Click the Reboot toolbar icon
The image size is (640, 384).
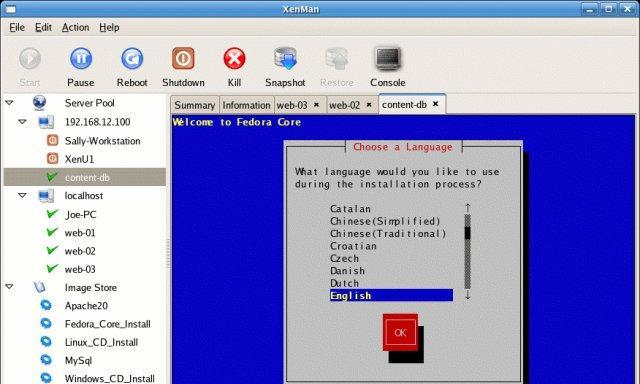pos(132,59)
